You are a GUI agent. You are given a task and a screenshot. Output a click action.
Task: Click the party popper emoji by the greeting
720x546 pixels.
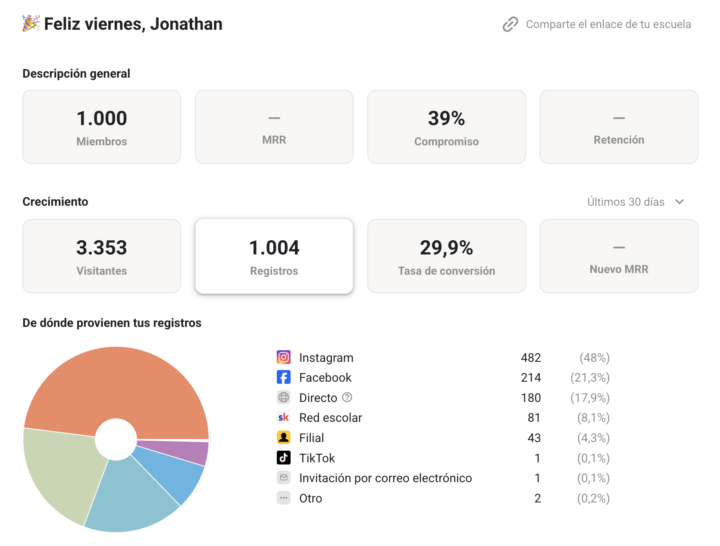(x=31, y=23)
